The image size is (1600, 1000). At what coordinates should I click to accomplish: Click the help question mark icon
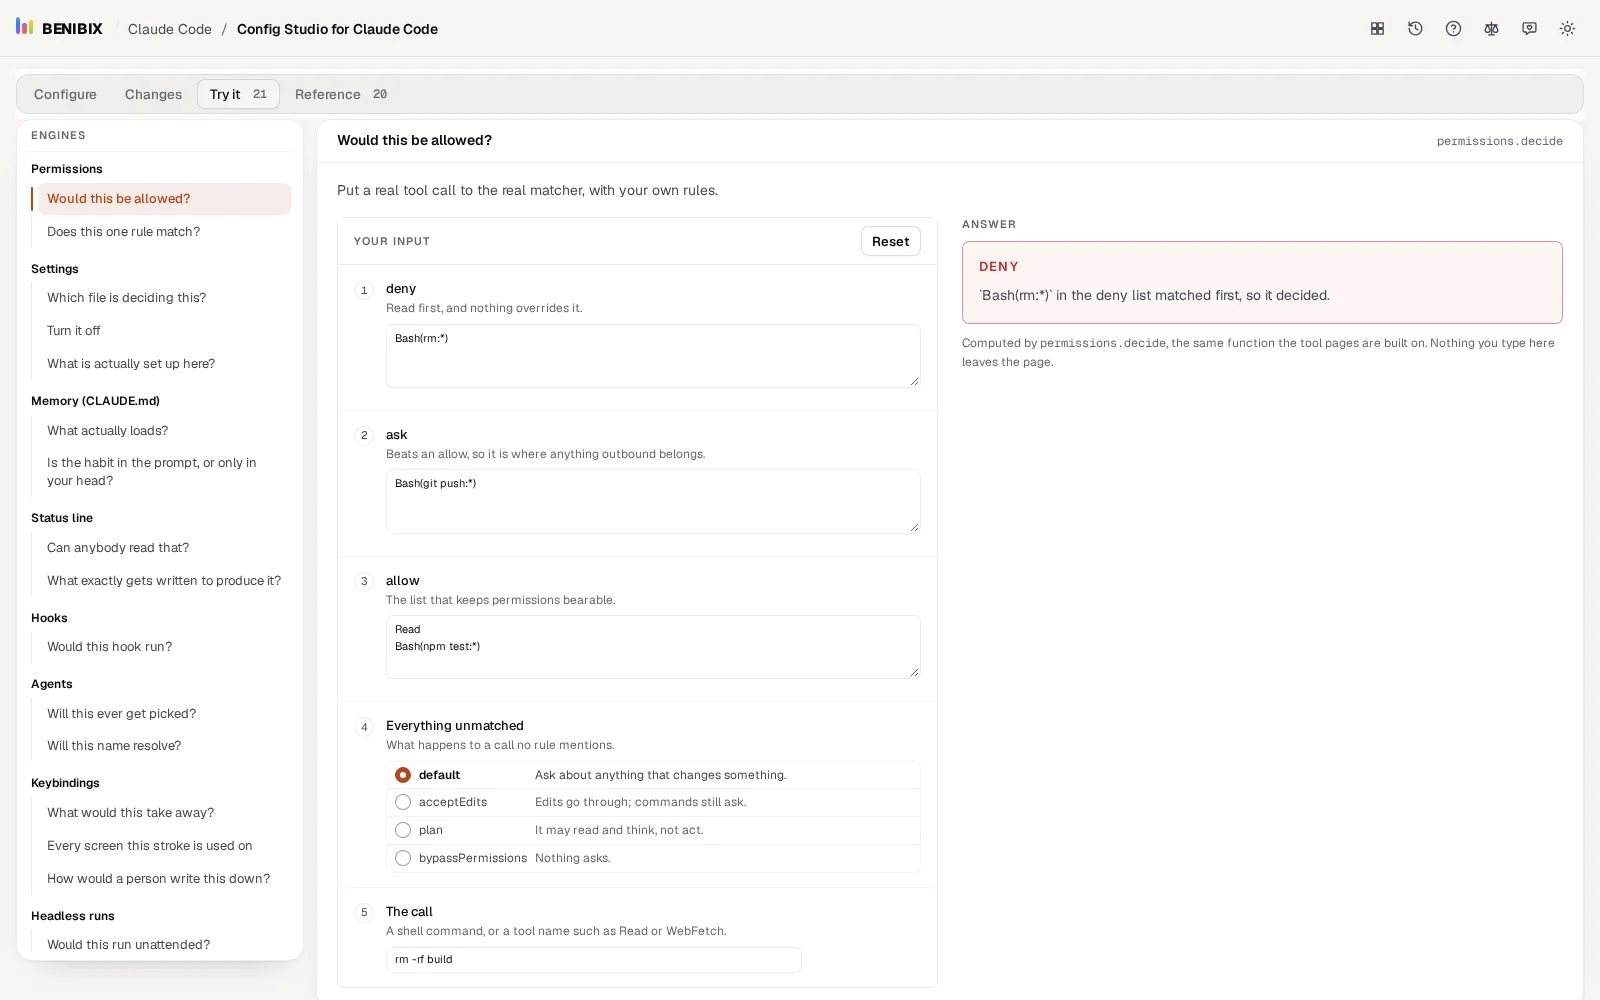[1453, 29]
